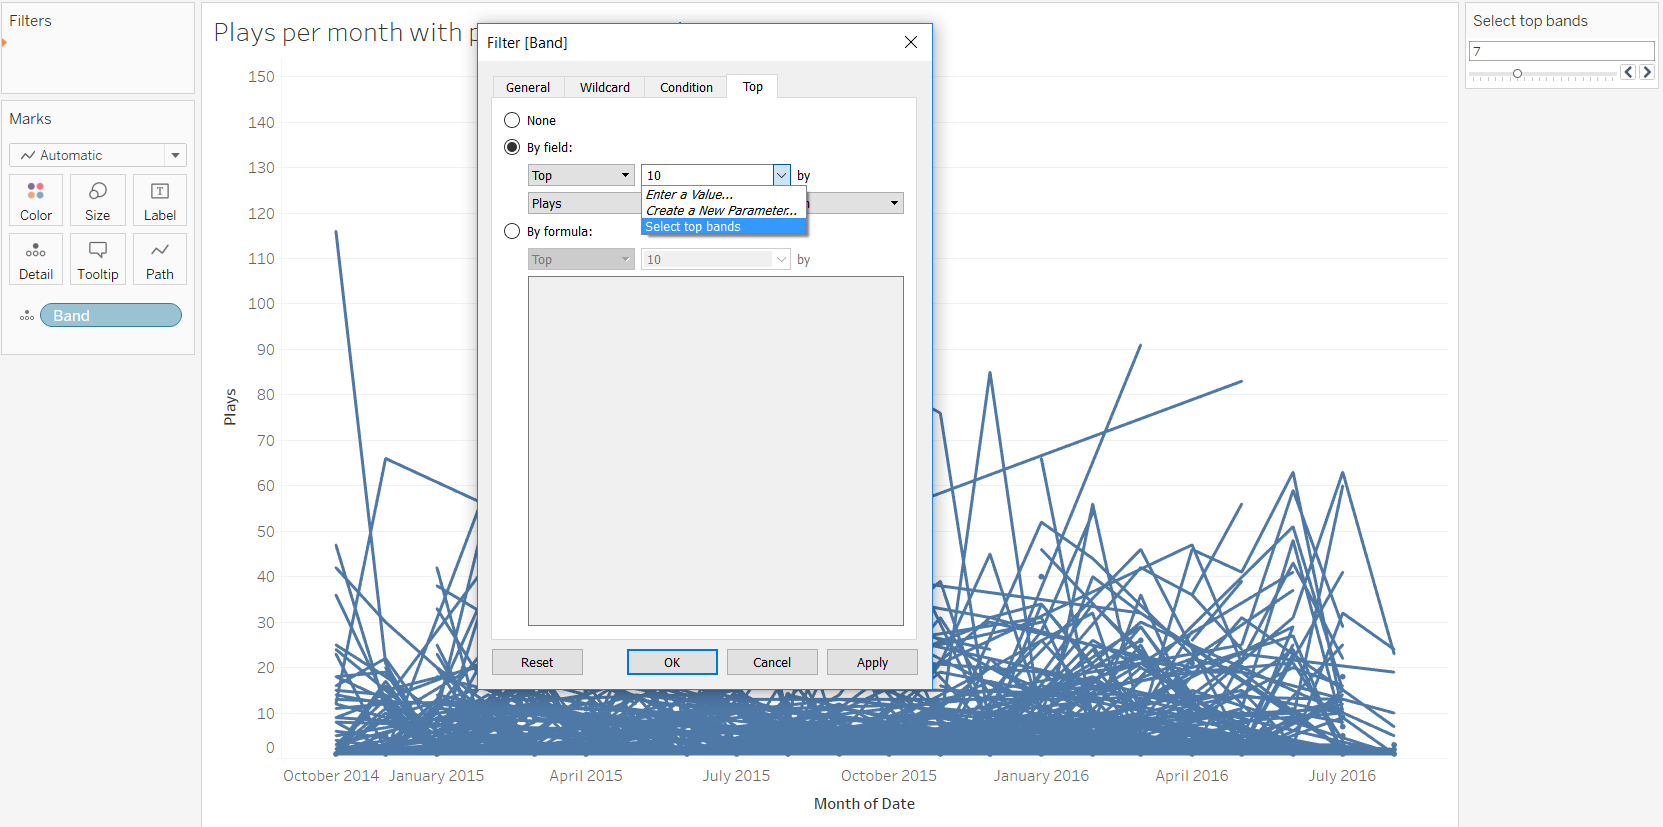Click detail icon beside Band pill

point(27,316)
